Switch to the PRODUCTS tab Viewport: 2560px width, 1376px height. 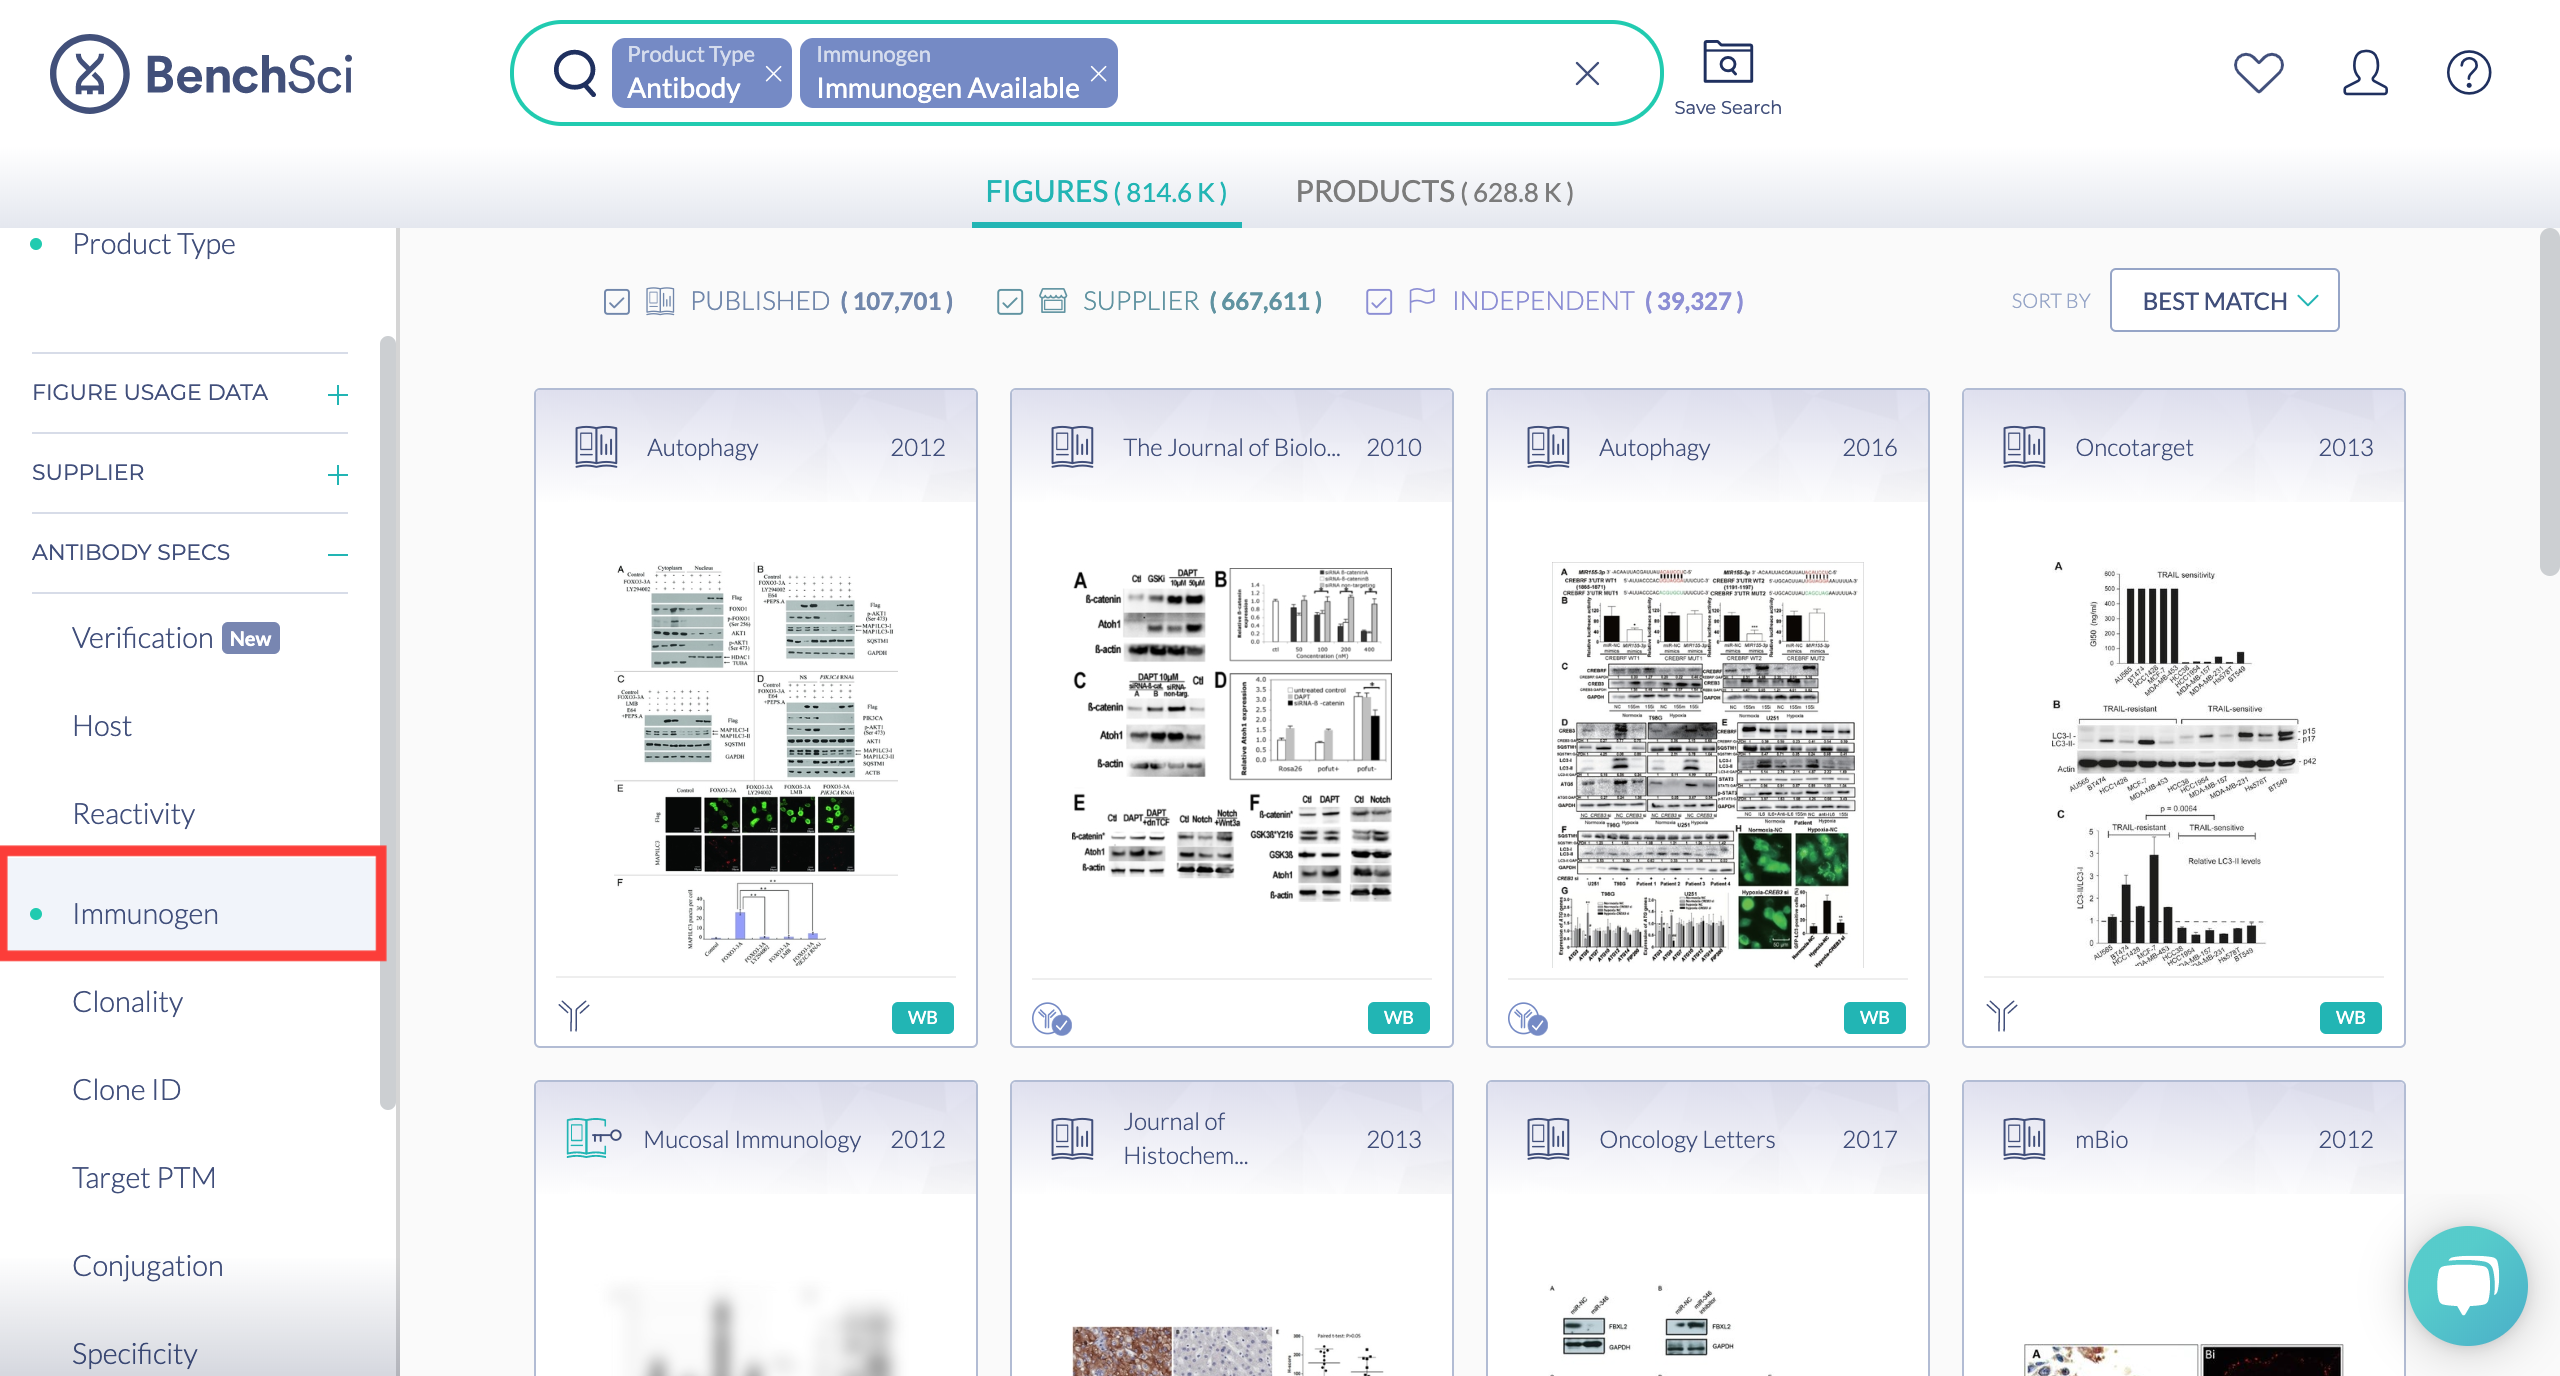1434,191
